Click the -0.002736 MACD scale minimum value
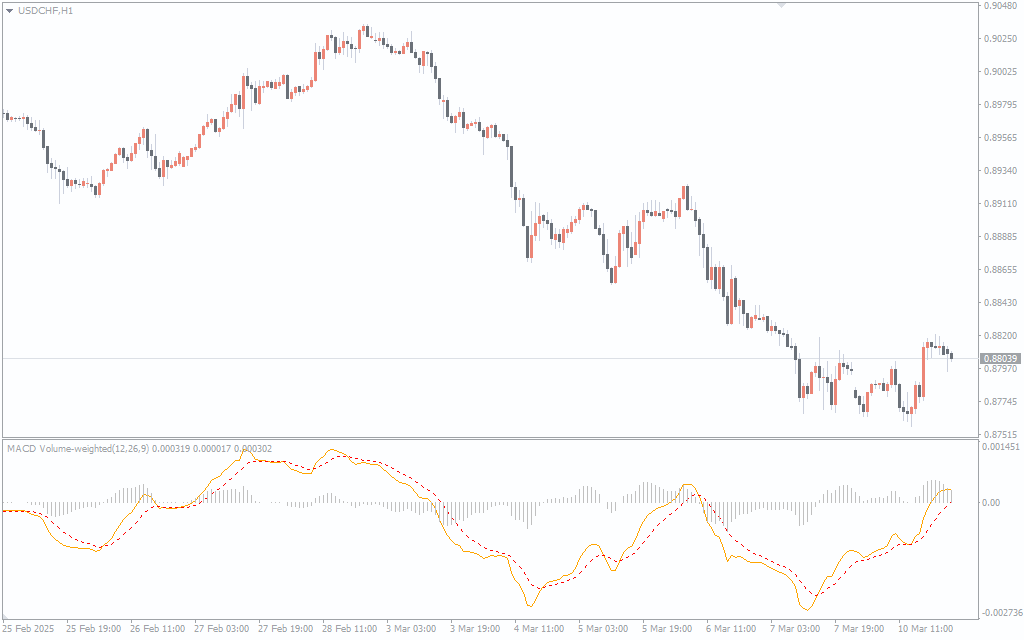The image size is (1024, 640). click(1001, 612)
